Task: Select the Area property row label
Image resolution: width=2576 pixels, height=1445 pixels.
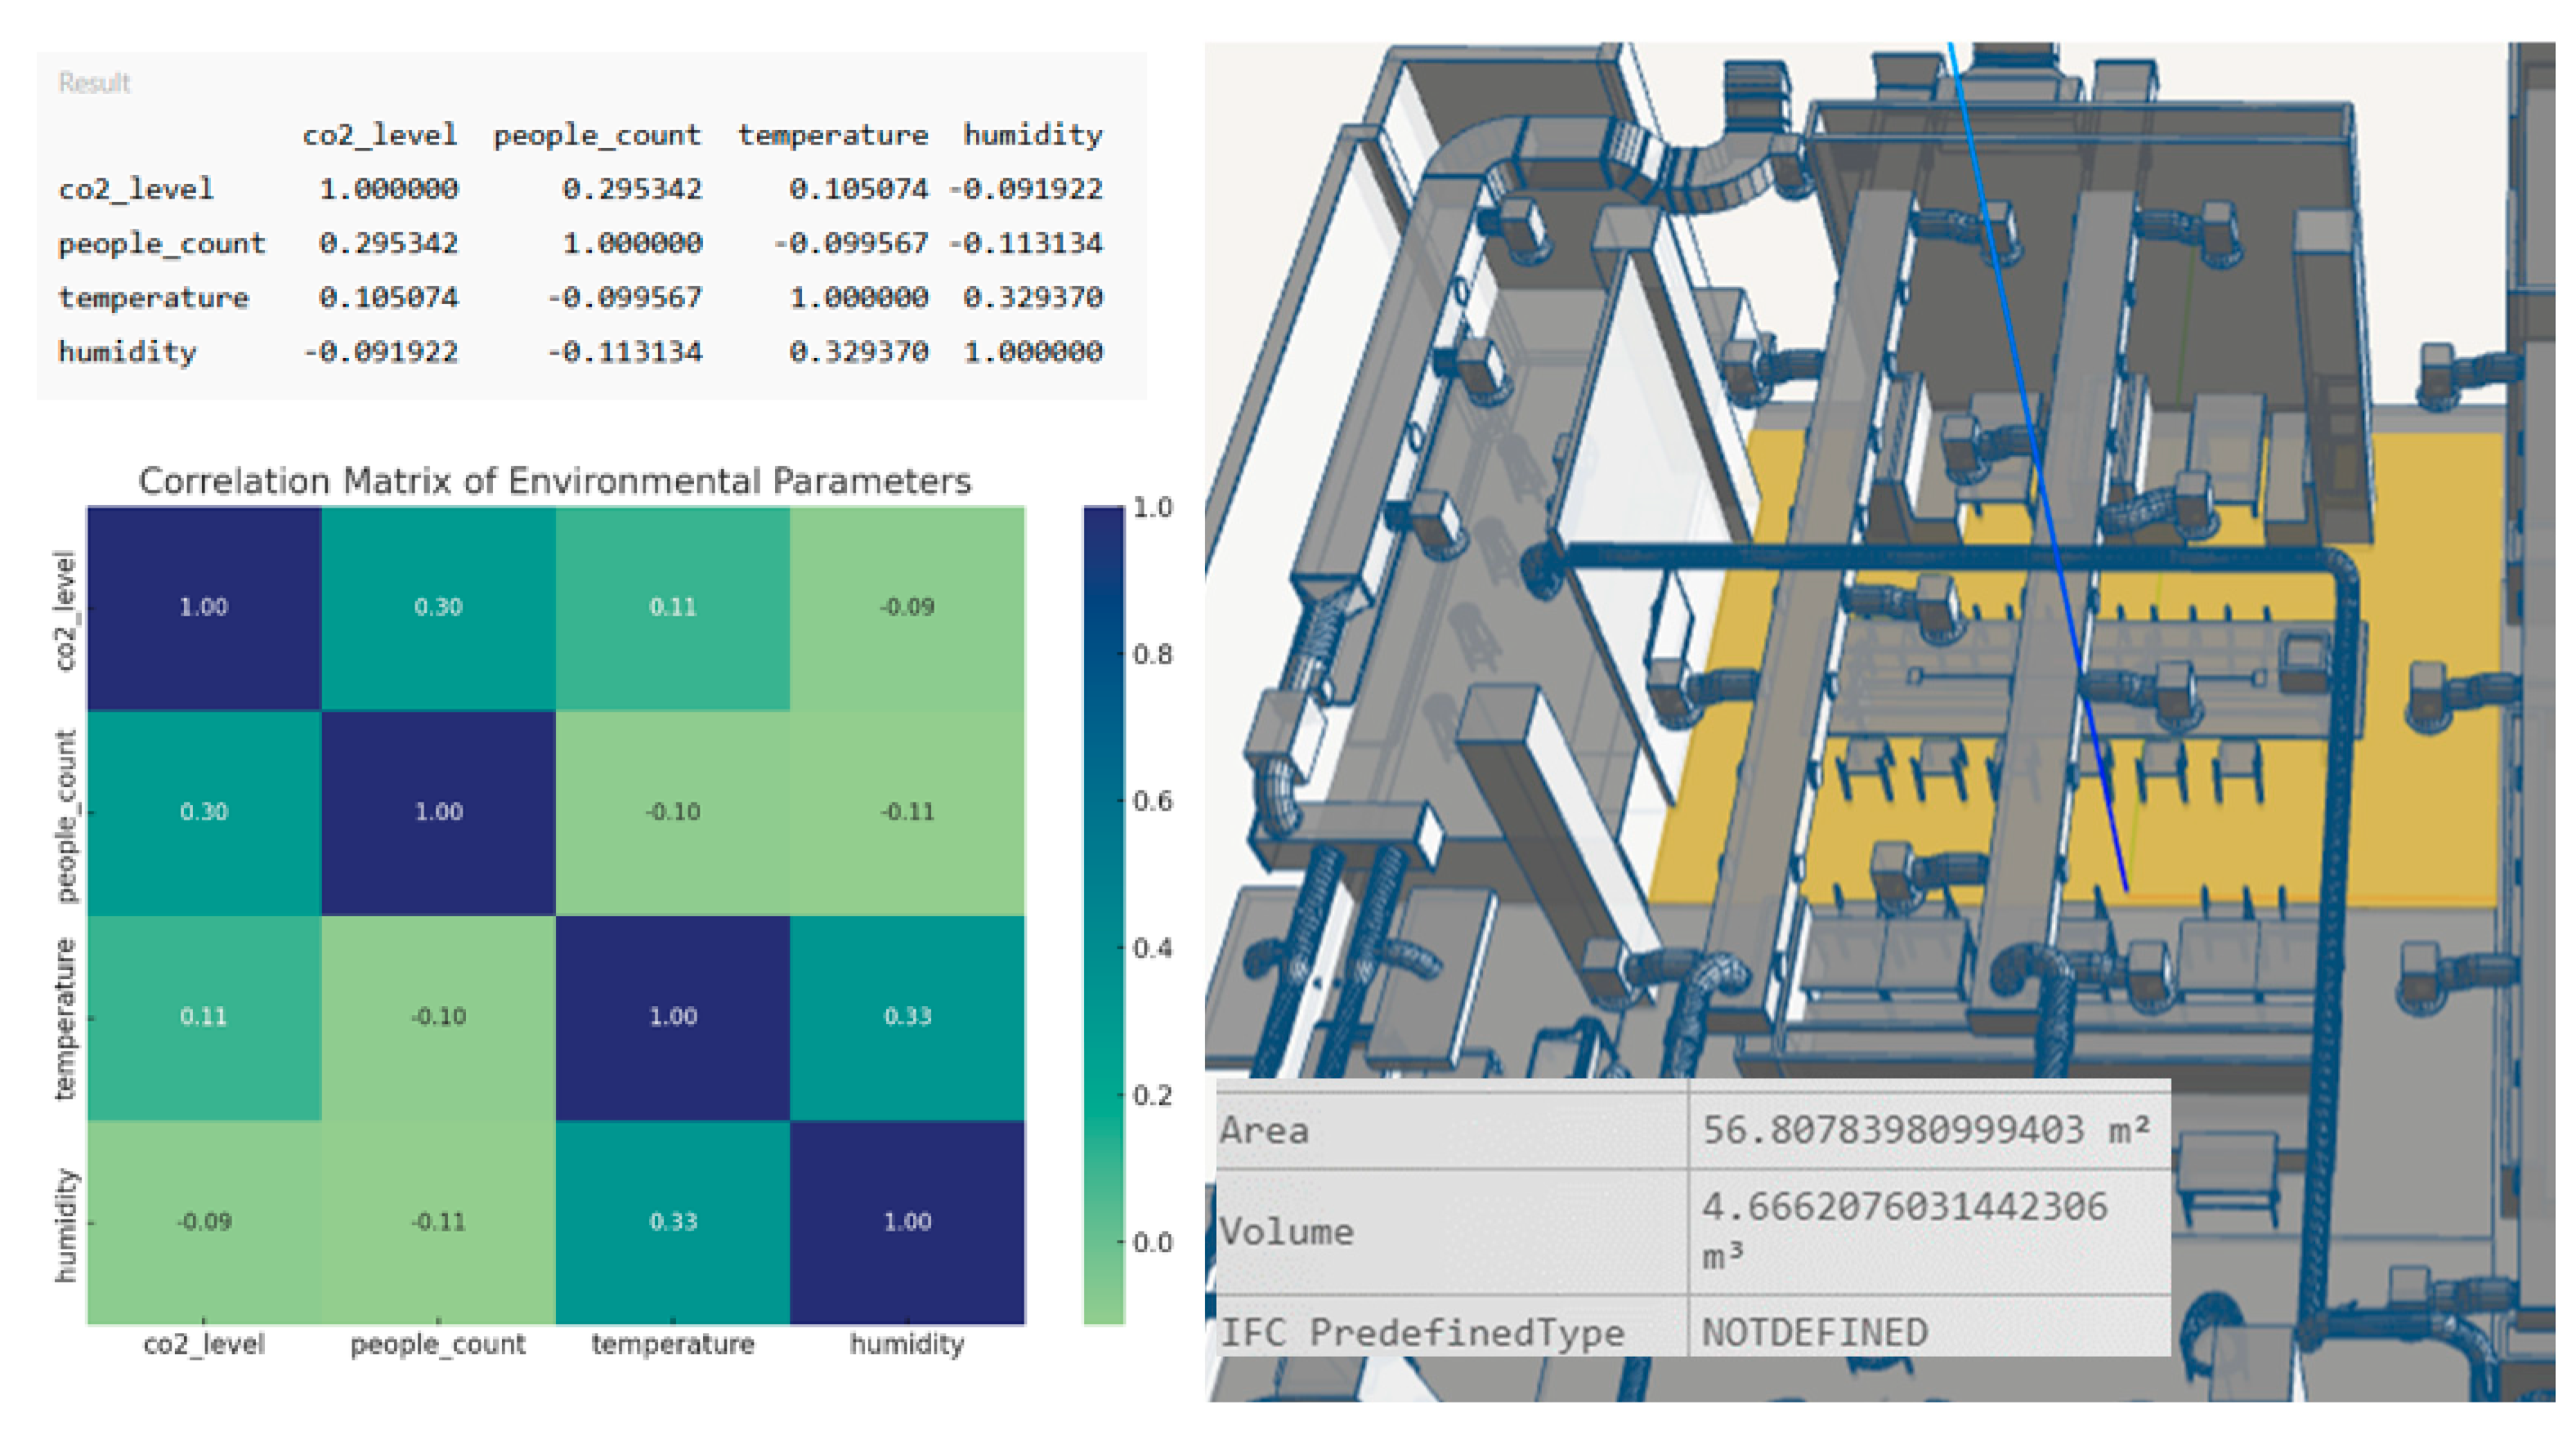Action: (x=1264, y=1131)
